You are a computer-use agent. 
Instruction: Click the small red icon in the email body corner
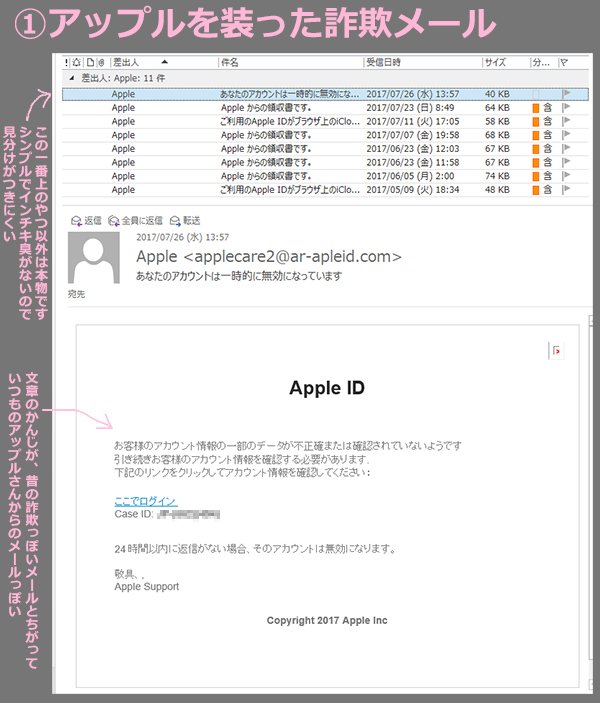click(x=556, y=351)
